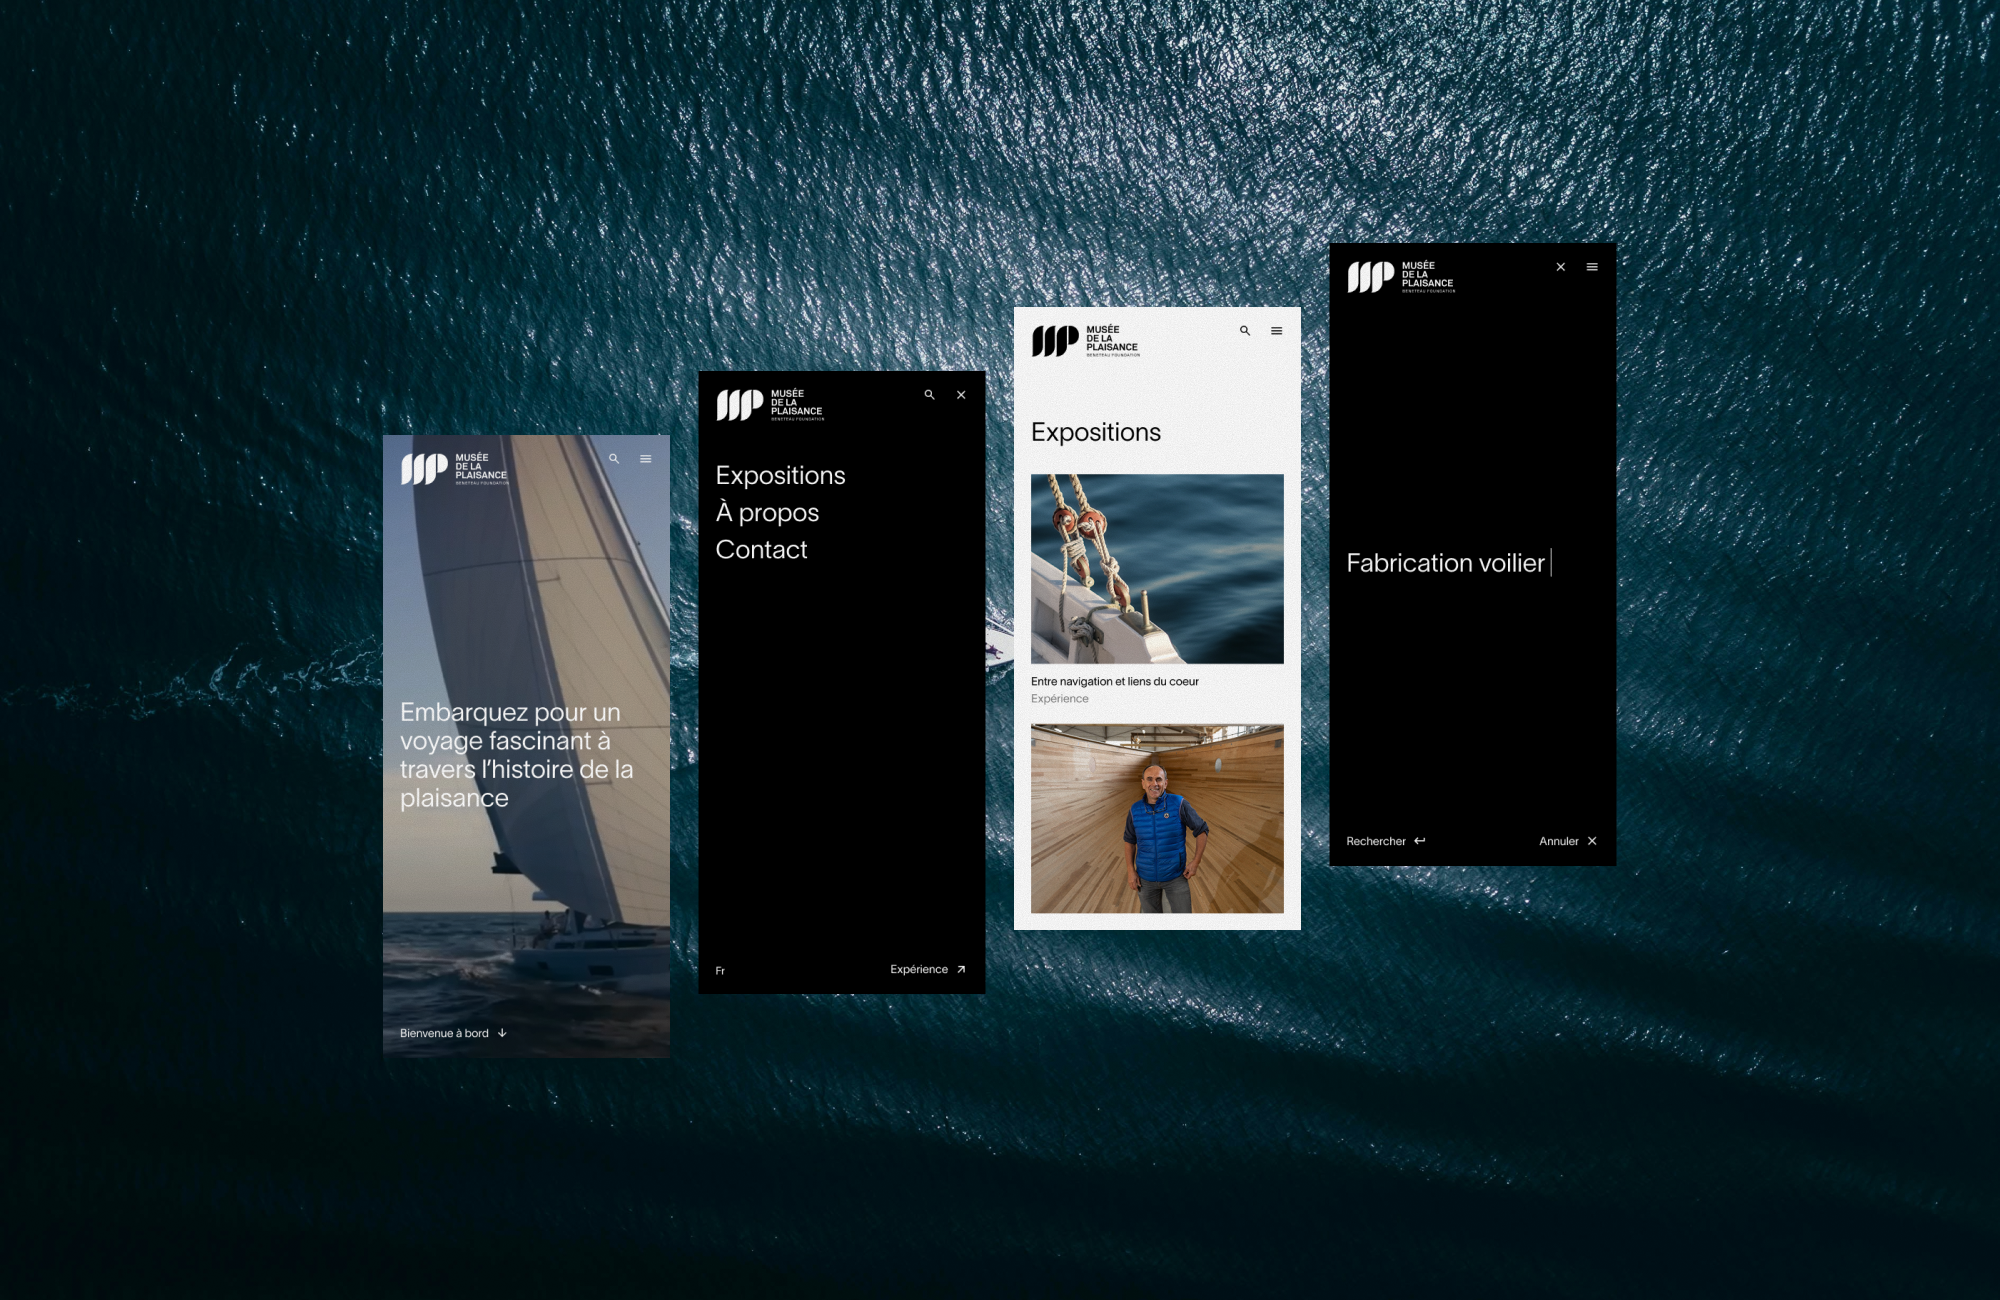This screenshot has width=2000, height=1300.
Task: Select Expositions in the navigation menu
Action: 780,476
